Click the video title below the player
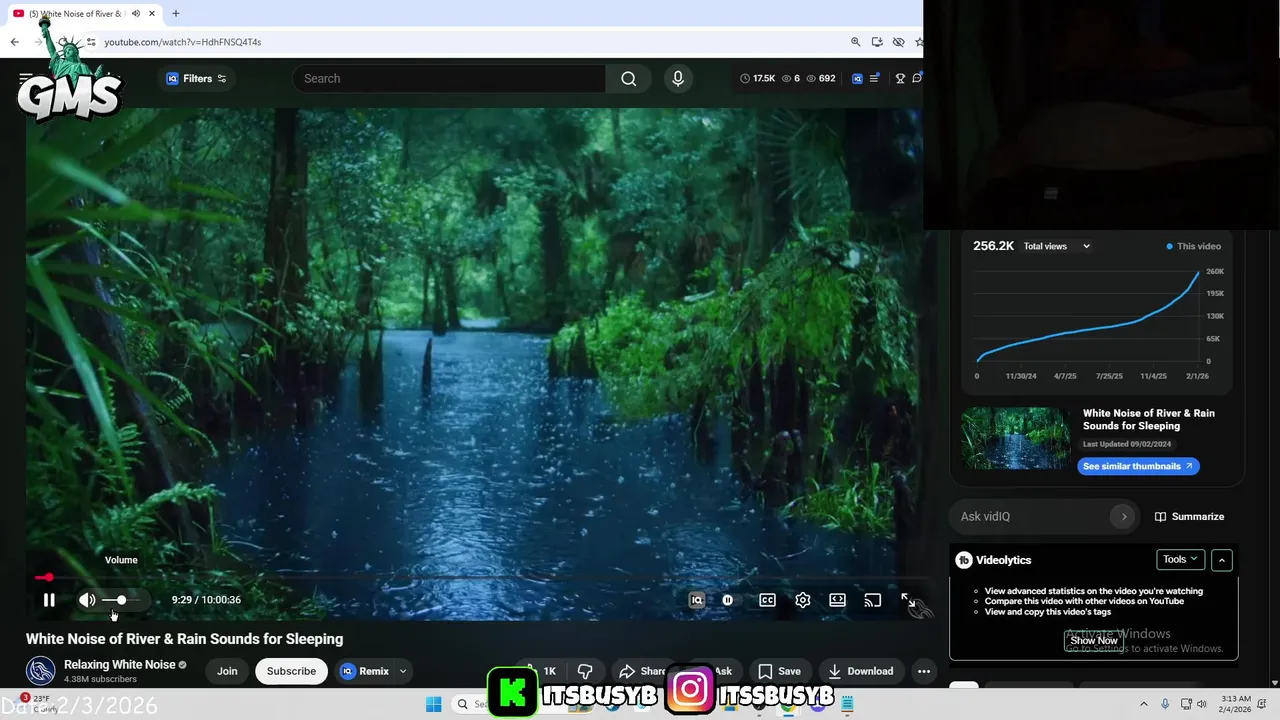Viewport: 1280px width, 720px height. 184,639
